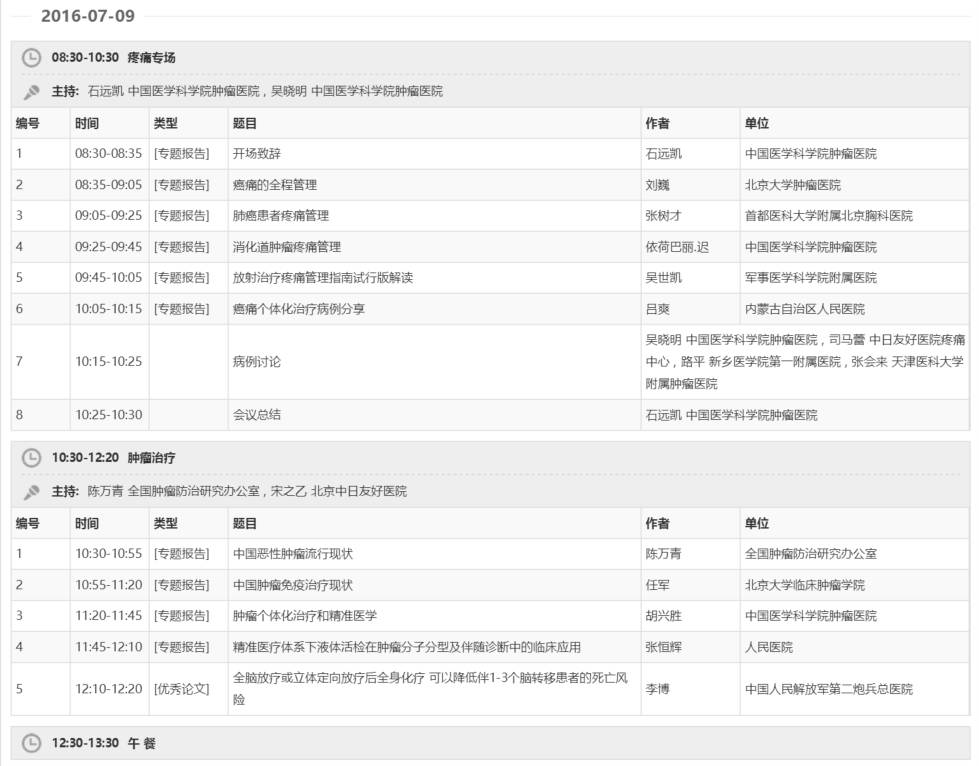Click the time cell 09:25-09:45

click(x=109, y=247)
